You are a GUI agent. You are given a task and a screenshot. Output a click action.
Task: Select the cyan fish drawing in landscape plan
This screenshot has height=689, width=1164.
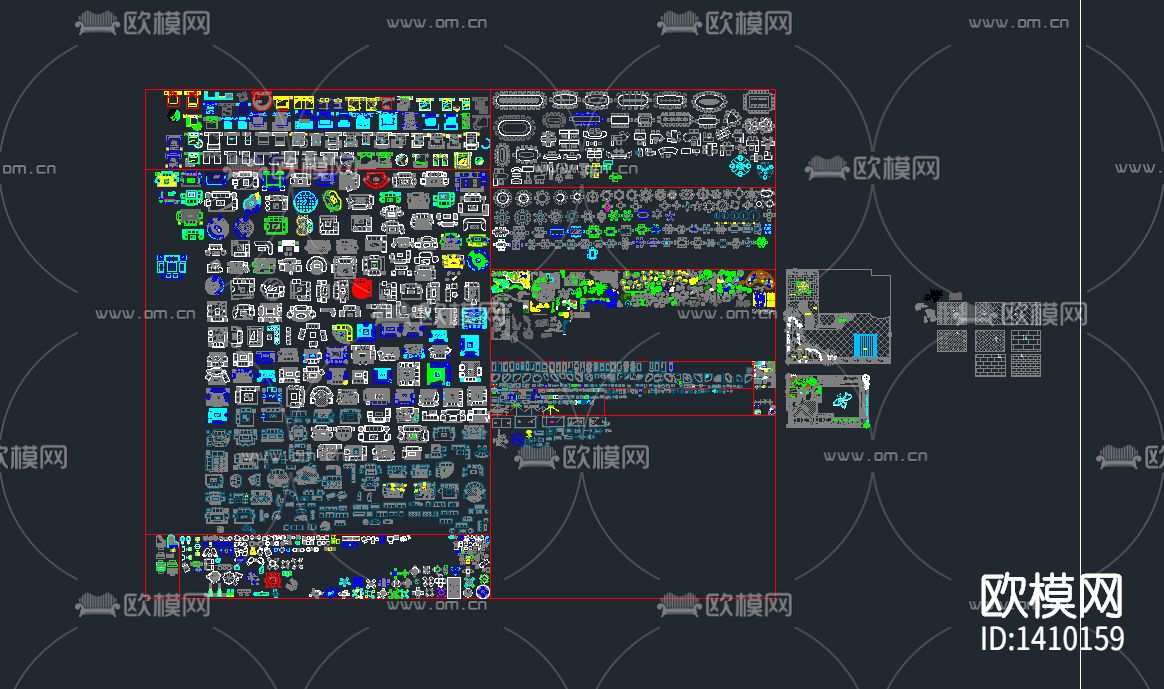click(x=841, y=399)
